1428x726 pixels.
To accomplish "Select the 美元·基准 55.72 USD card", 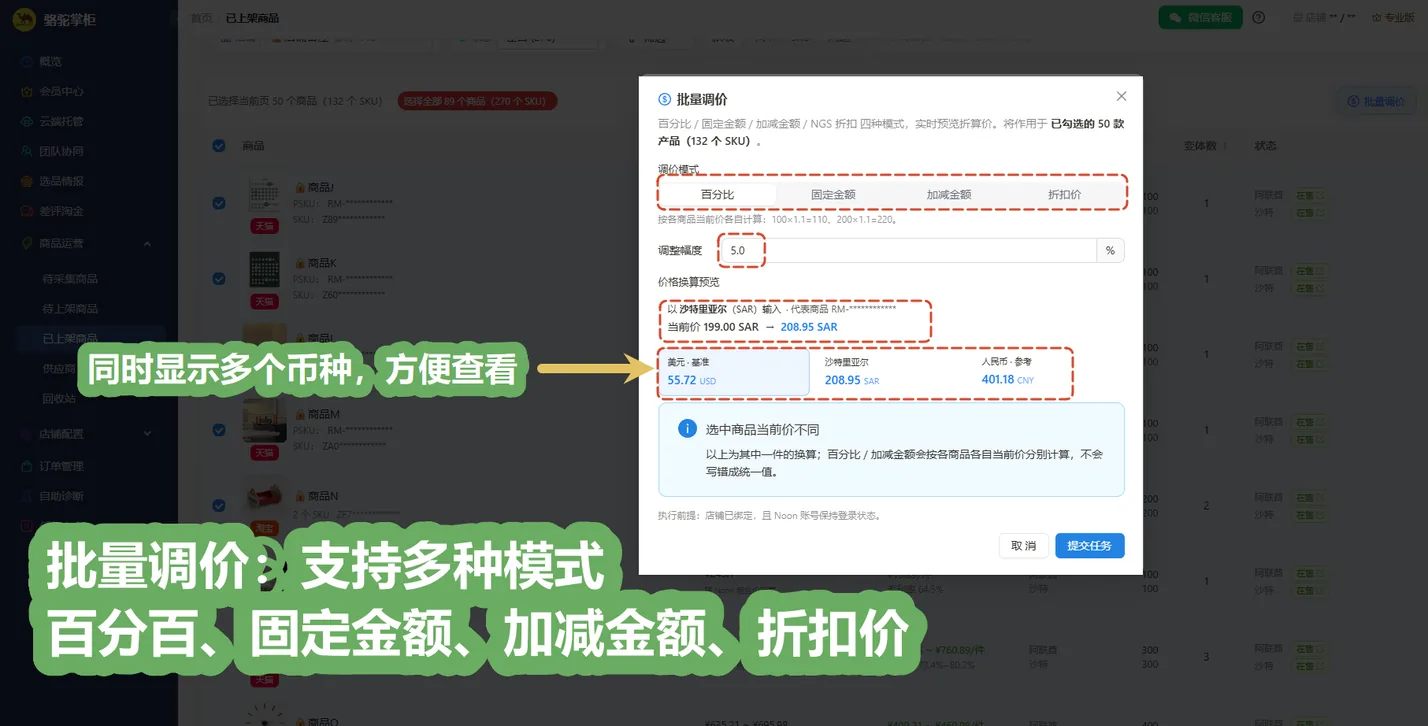I will [x=733, y=371].
